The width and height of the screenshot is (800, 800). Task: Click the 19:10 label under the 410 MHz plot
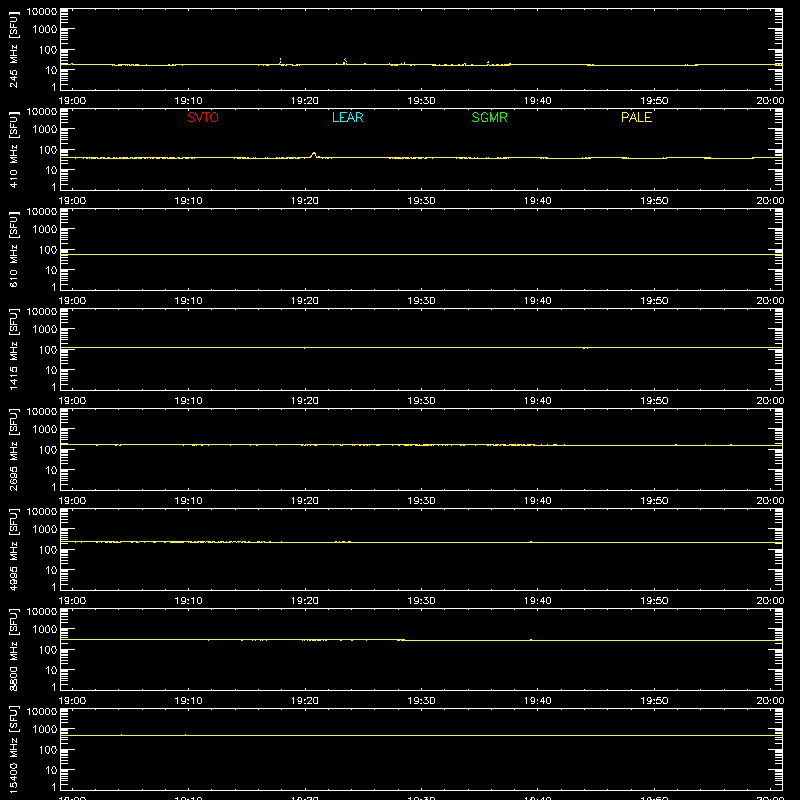point(188,201)
